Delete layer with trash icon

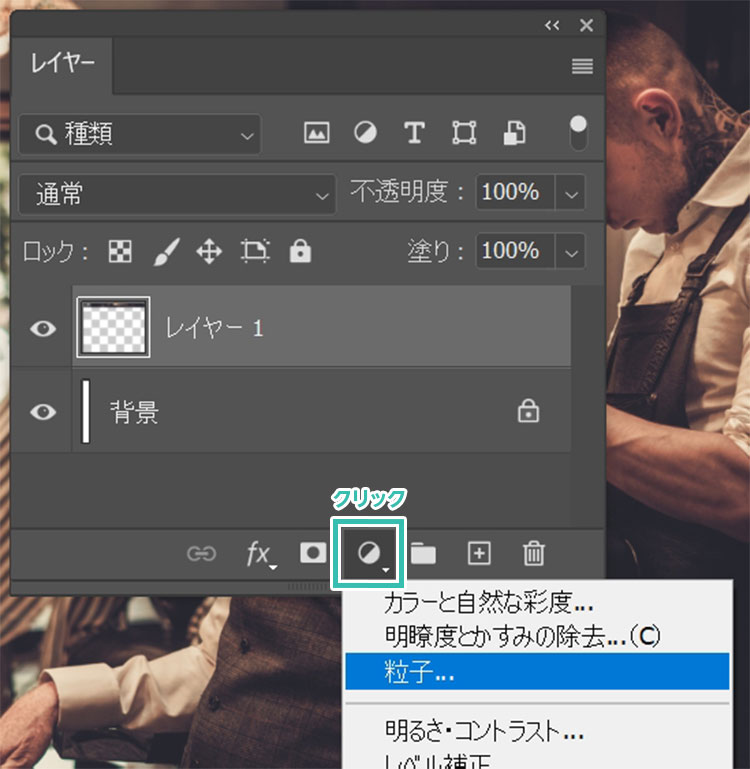534,554
